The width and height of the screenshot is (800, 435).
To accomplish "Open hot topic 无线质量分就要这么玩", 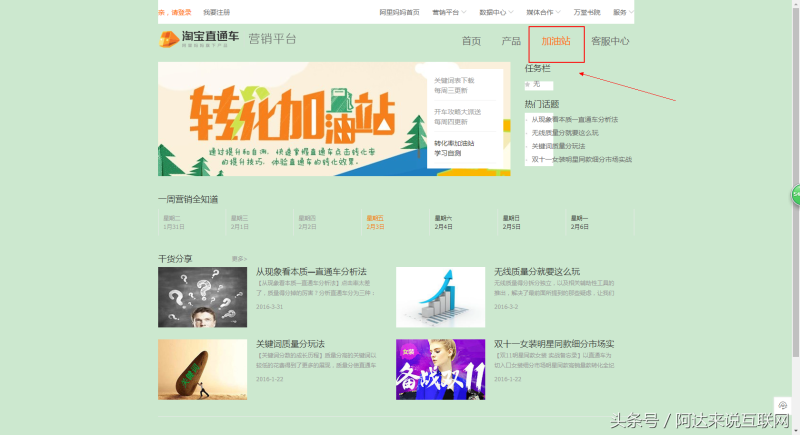I will pos(565,133).
